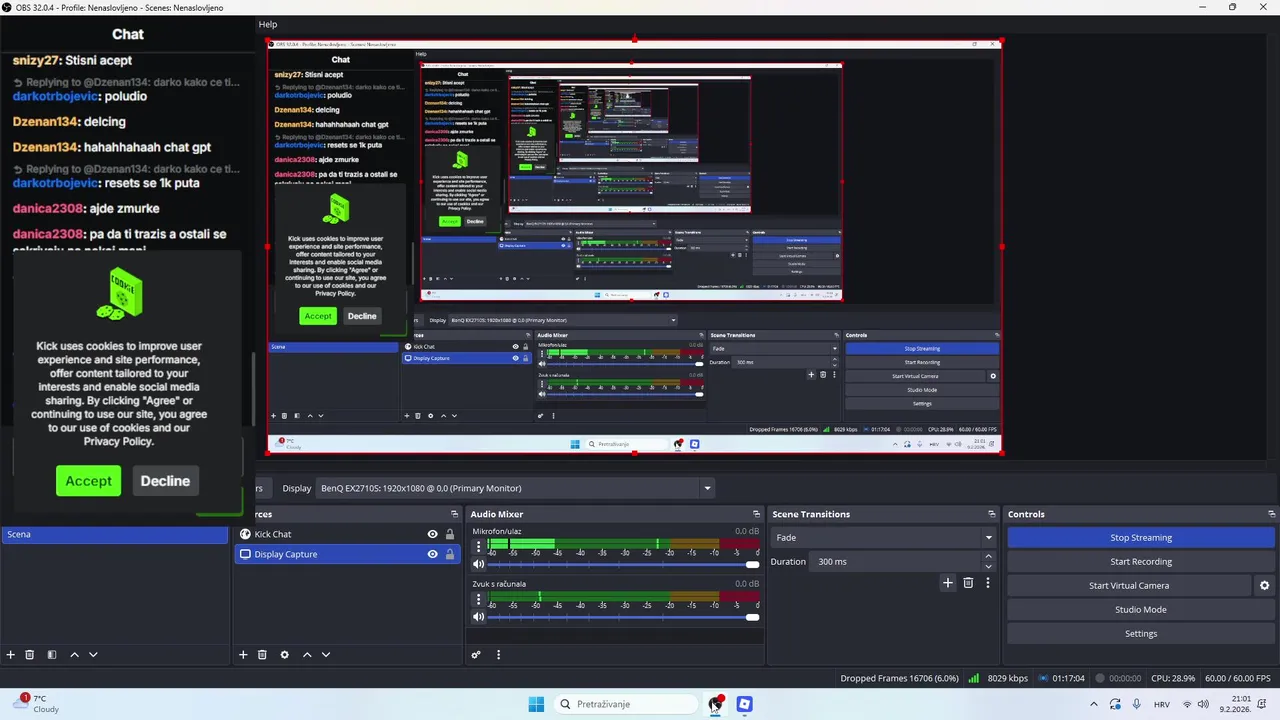The image size is (1280, 720).
Task: Click the CPU: 28.9% status entry
Action: click(x=1173, y=678)
